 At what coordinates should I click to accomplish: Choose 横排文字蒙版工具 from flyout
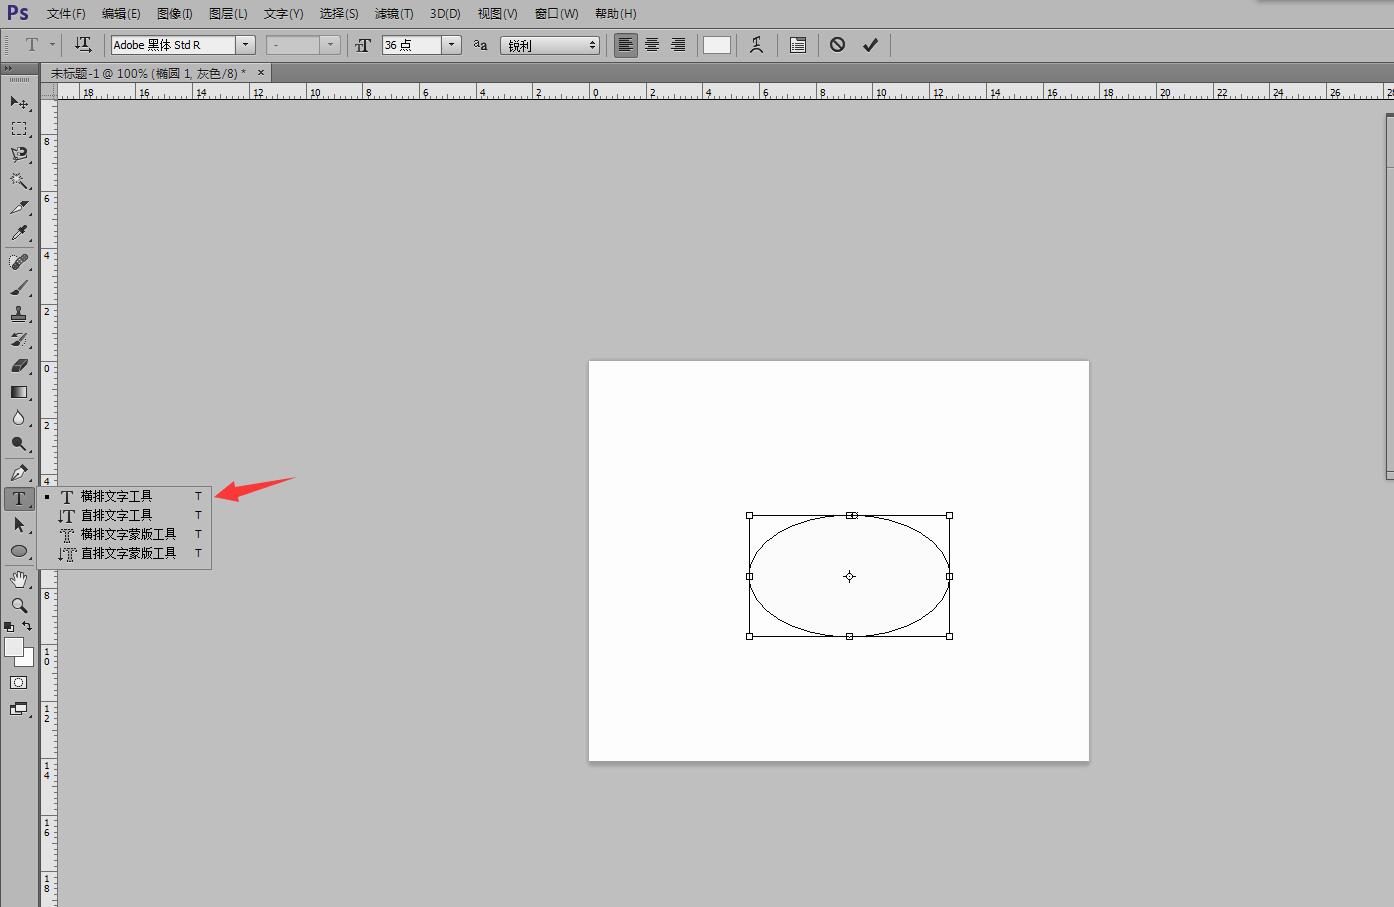[x=124, y=534]
